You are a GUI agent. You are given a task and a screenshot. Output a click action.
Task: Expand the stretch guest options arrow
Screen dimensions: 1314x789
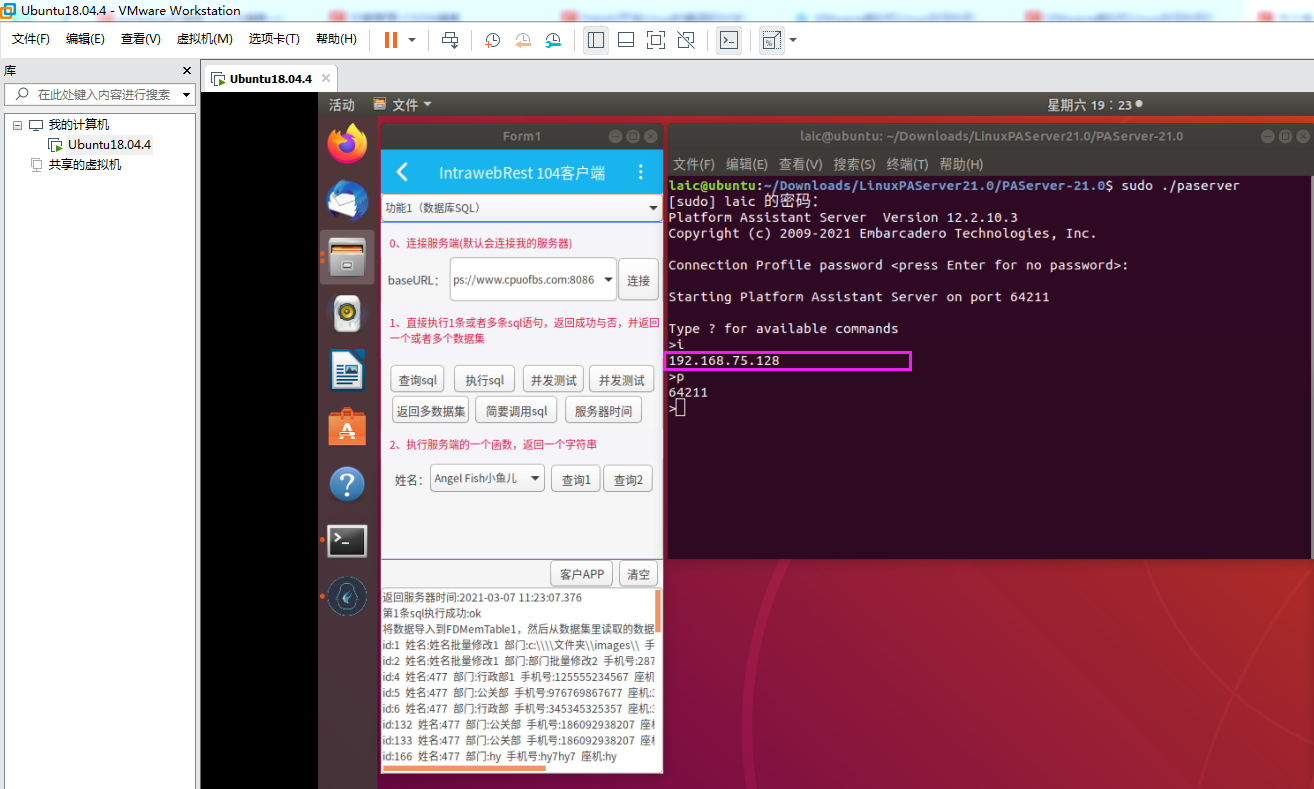click(x=793, y=40)
